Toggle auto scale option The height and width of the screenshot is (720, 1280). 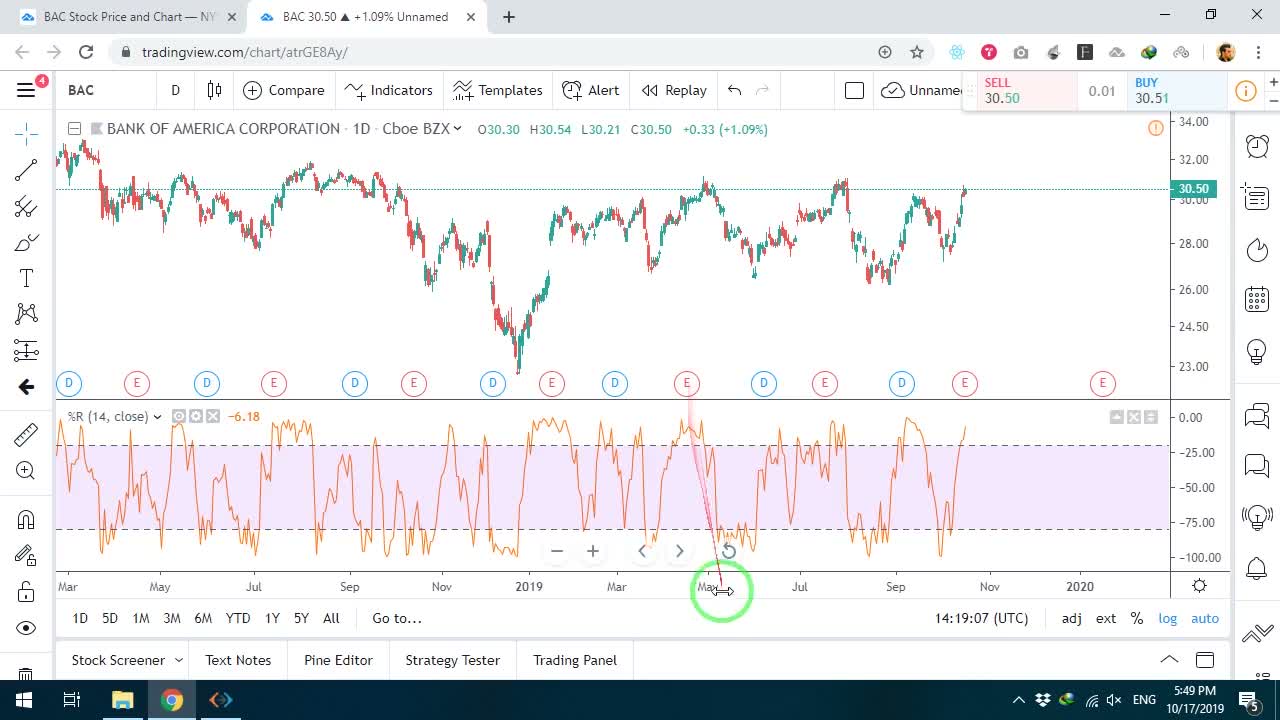(x=1205, y=618)
